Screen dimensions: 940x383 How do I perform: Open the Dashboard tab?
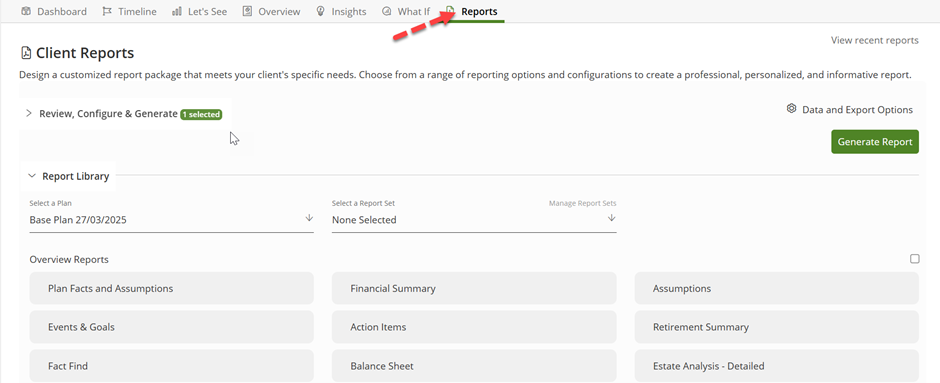(x=53, y=11)
